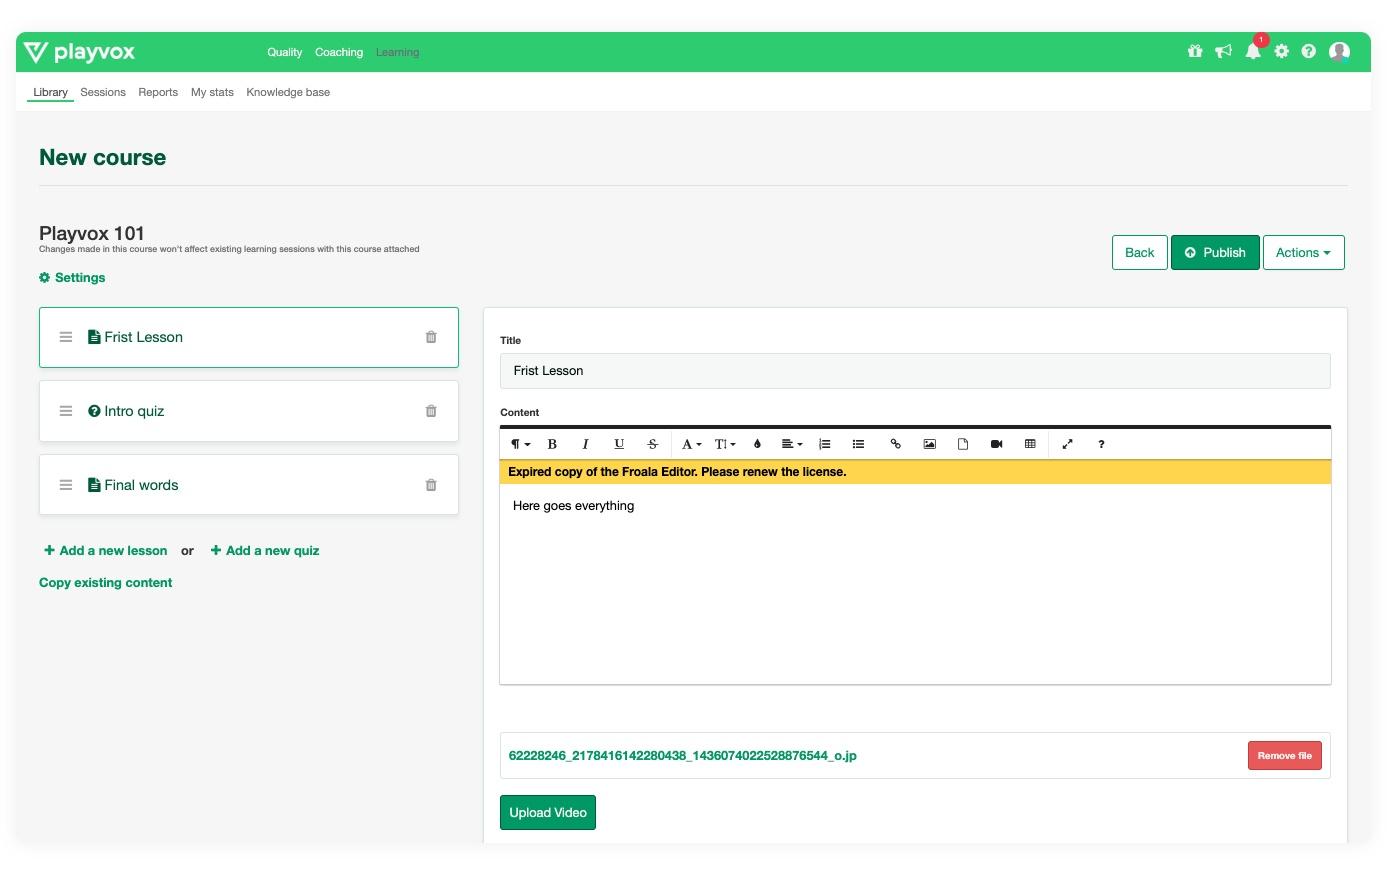Switch to the Reports tab

point(158,92)
